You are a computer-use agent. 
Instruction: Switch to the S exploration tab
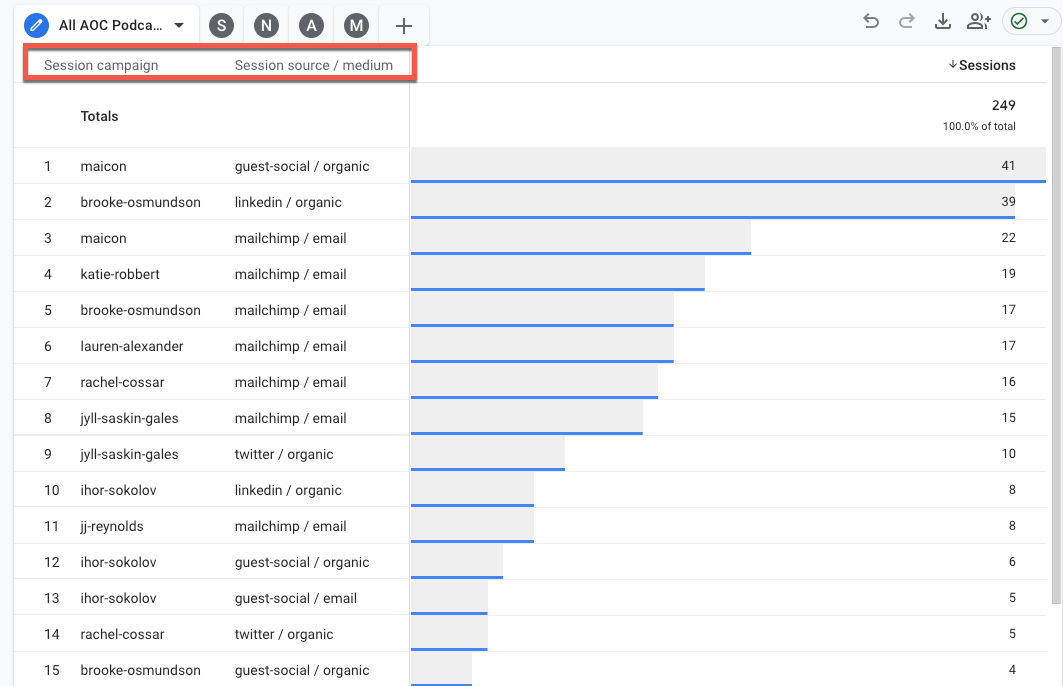[x=221, y=26]
